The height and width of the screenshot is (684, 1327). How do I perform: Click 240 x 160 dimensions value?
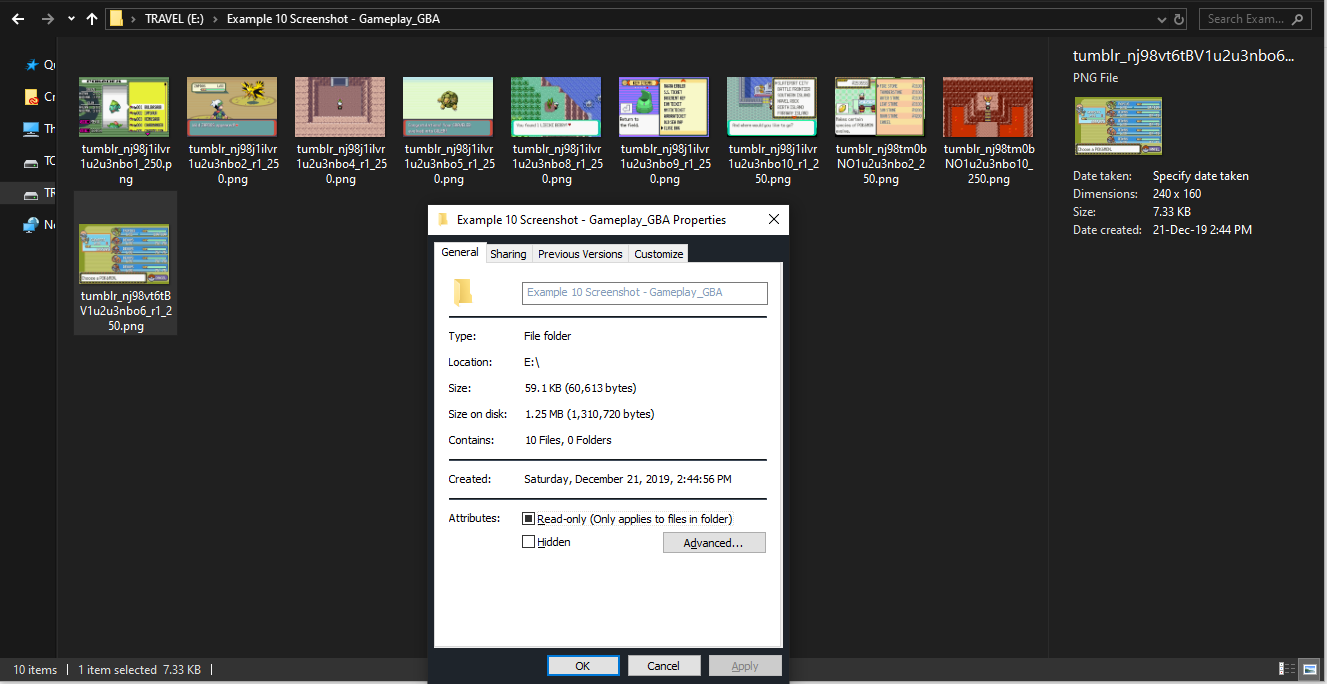pos(1177,194)
